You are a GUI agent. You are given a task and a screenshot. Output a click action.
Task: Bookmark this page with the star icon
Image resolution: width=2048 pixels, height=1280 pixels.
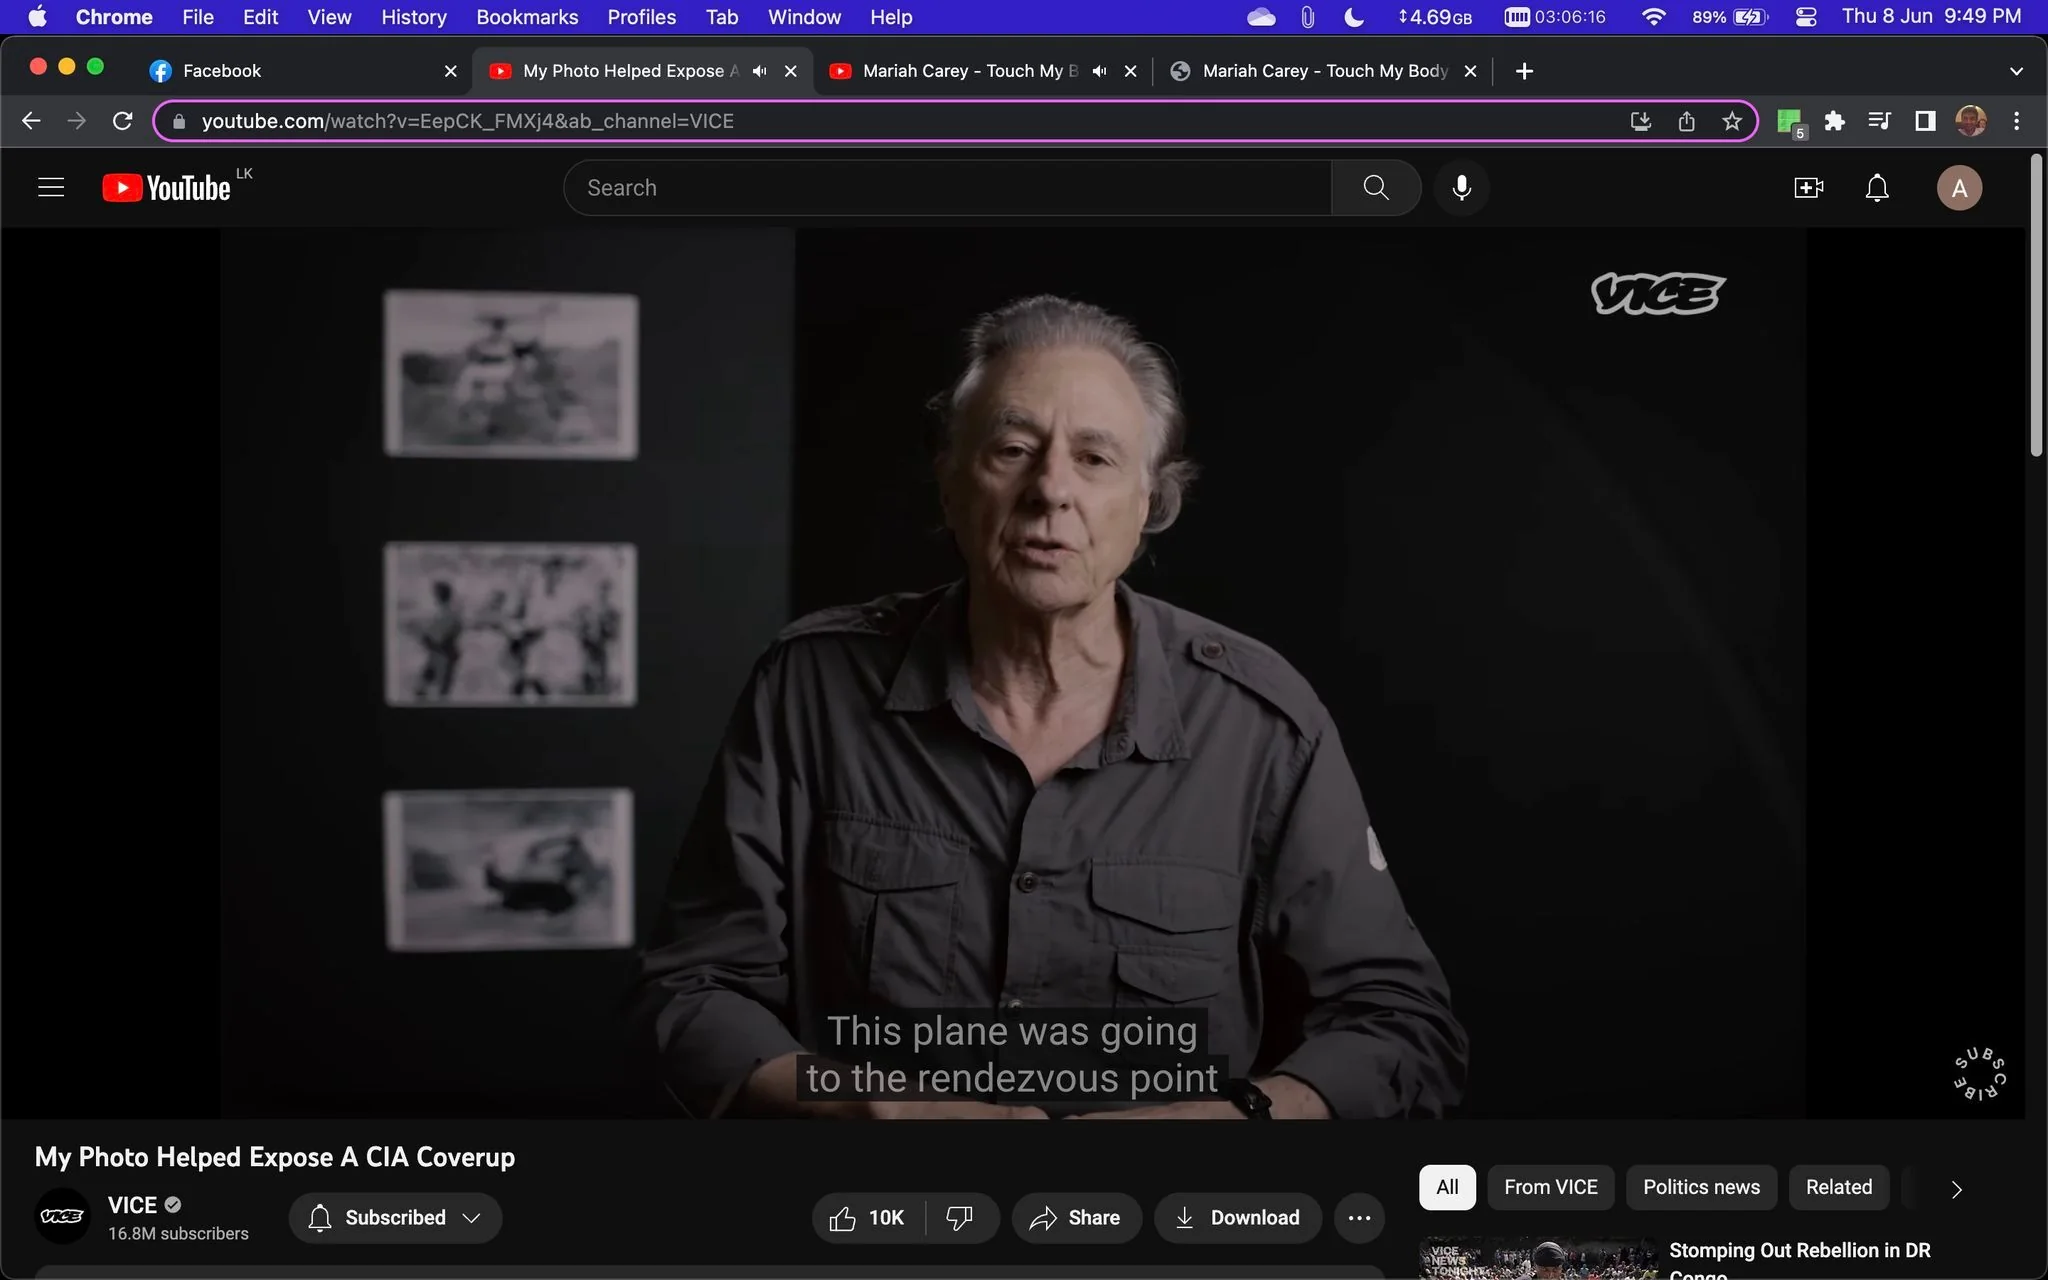[x=1732, y=121]
